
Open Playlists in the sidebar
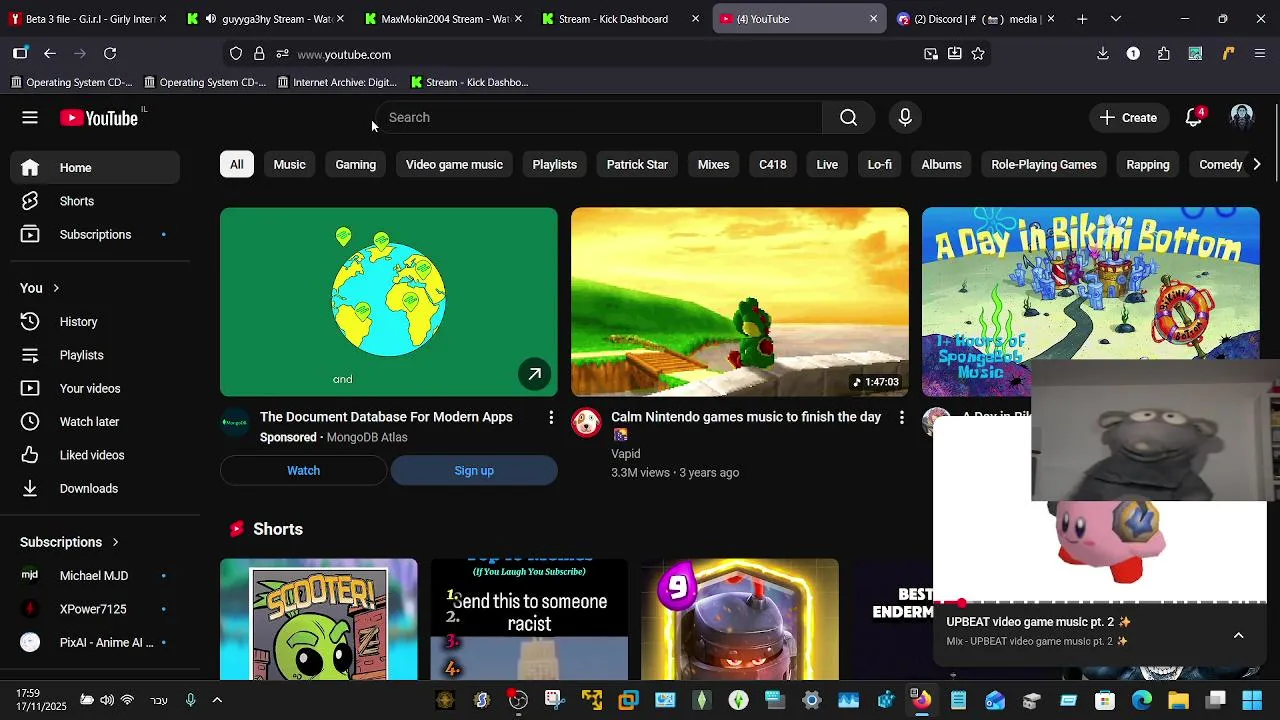95,355
